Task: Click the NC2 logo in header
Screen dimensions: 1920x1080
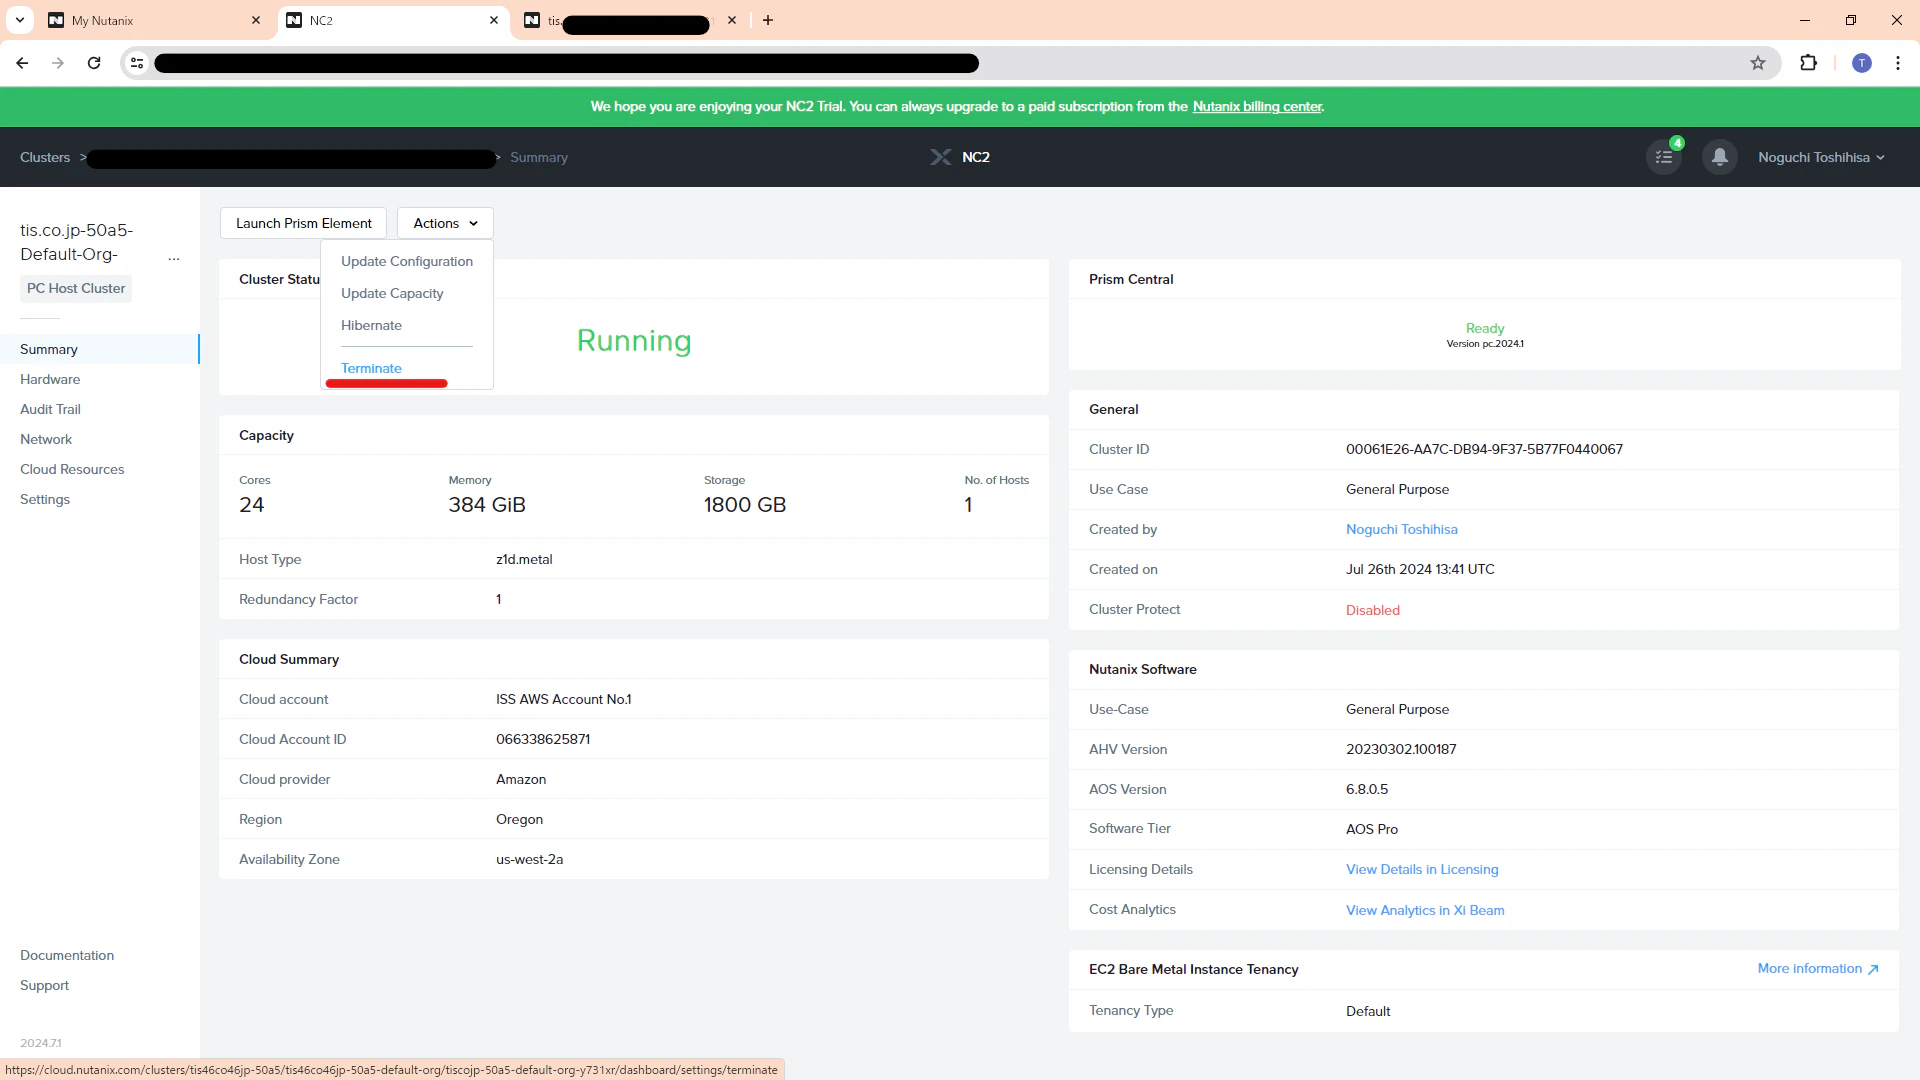Action: click(x=960, y=157)
